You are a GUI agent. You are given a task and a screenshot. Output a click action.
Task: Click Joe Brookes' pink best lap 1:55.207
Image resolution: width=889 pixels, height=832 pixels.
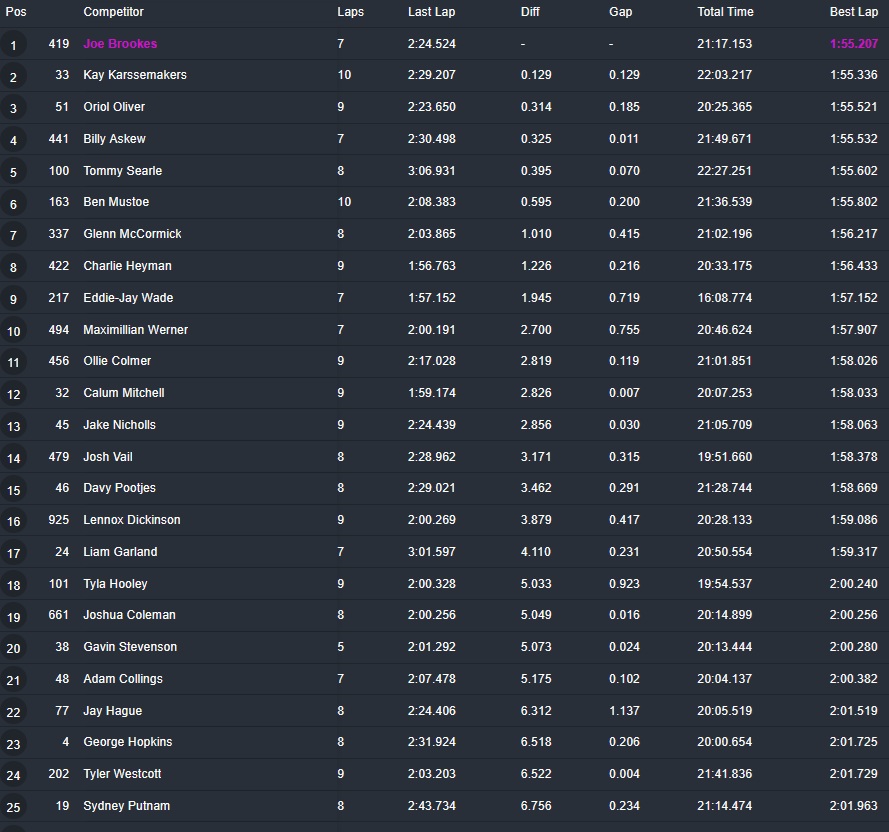point(853,44)
